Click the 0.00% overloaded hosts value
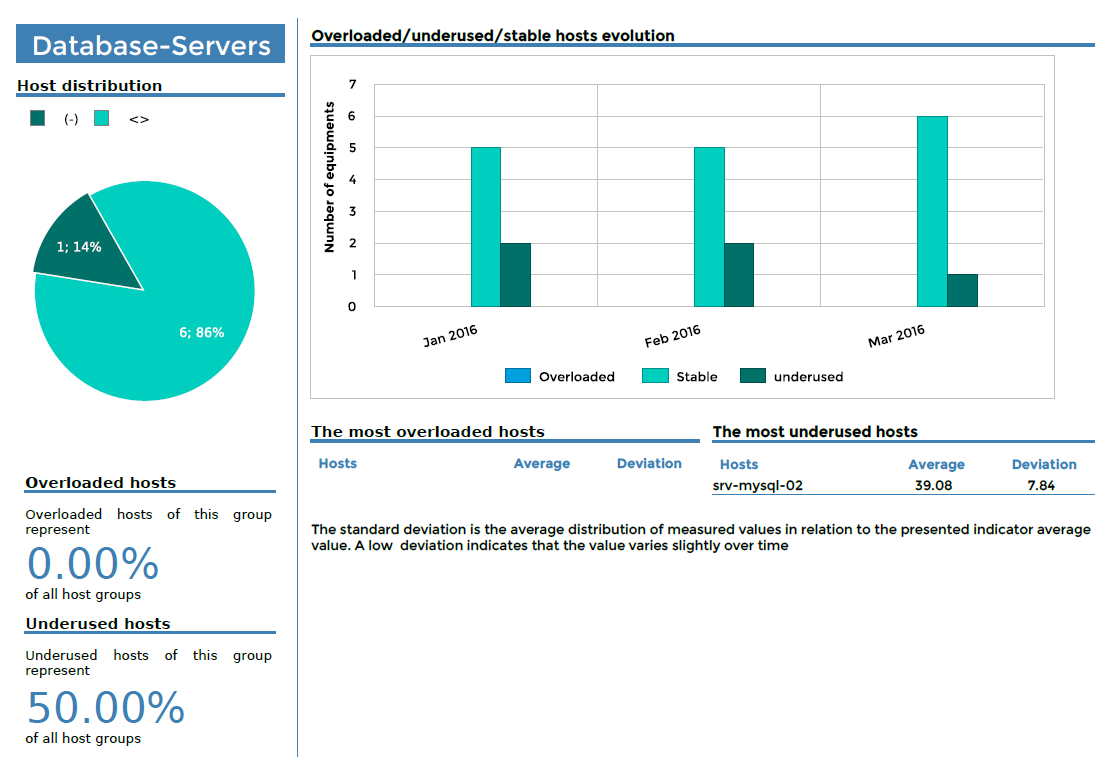This screenshot has height=772, width=1110. [93, 564]
